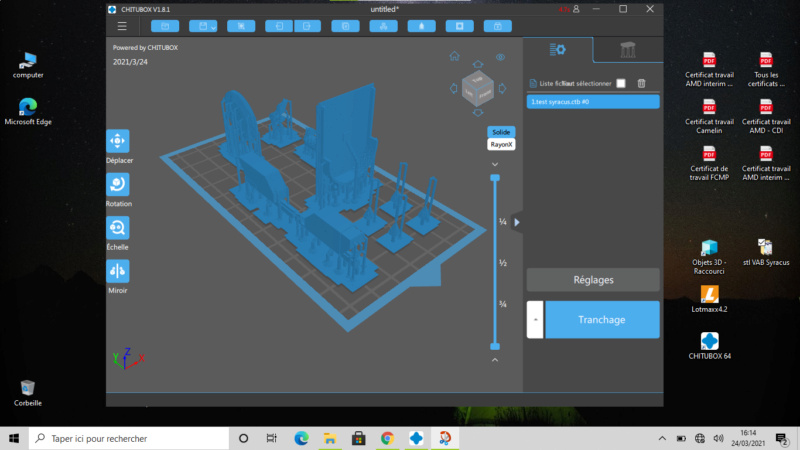This screenshot has width=800, height=450.
Task: Delete selected file with trash icon
Action: [x=641, y=83]
